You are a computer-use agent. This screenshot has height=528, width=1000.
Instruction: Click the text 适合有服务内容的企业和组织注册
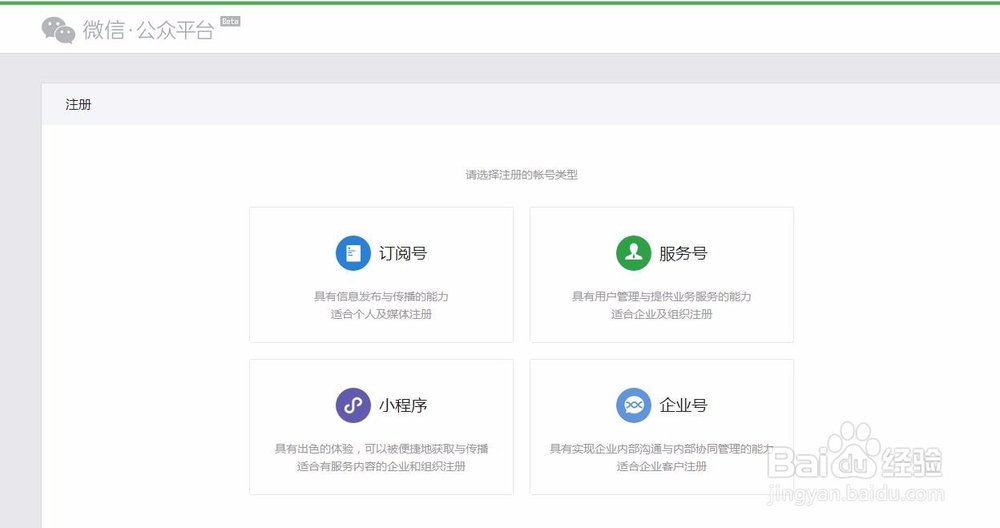(381, 466)
